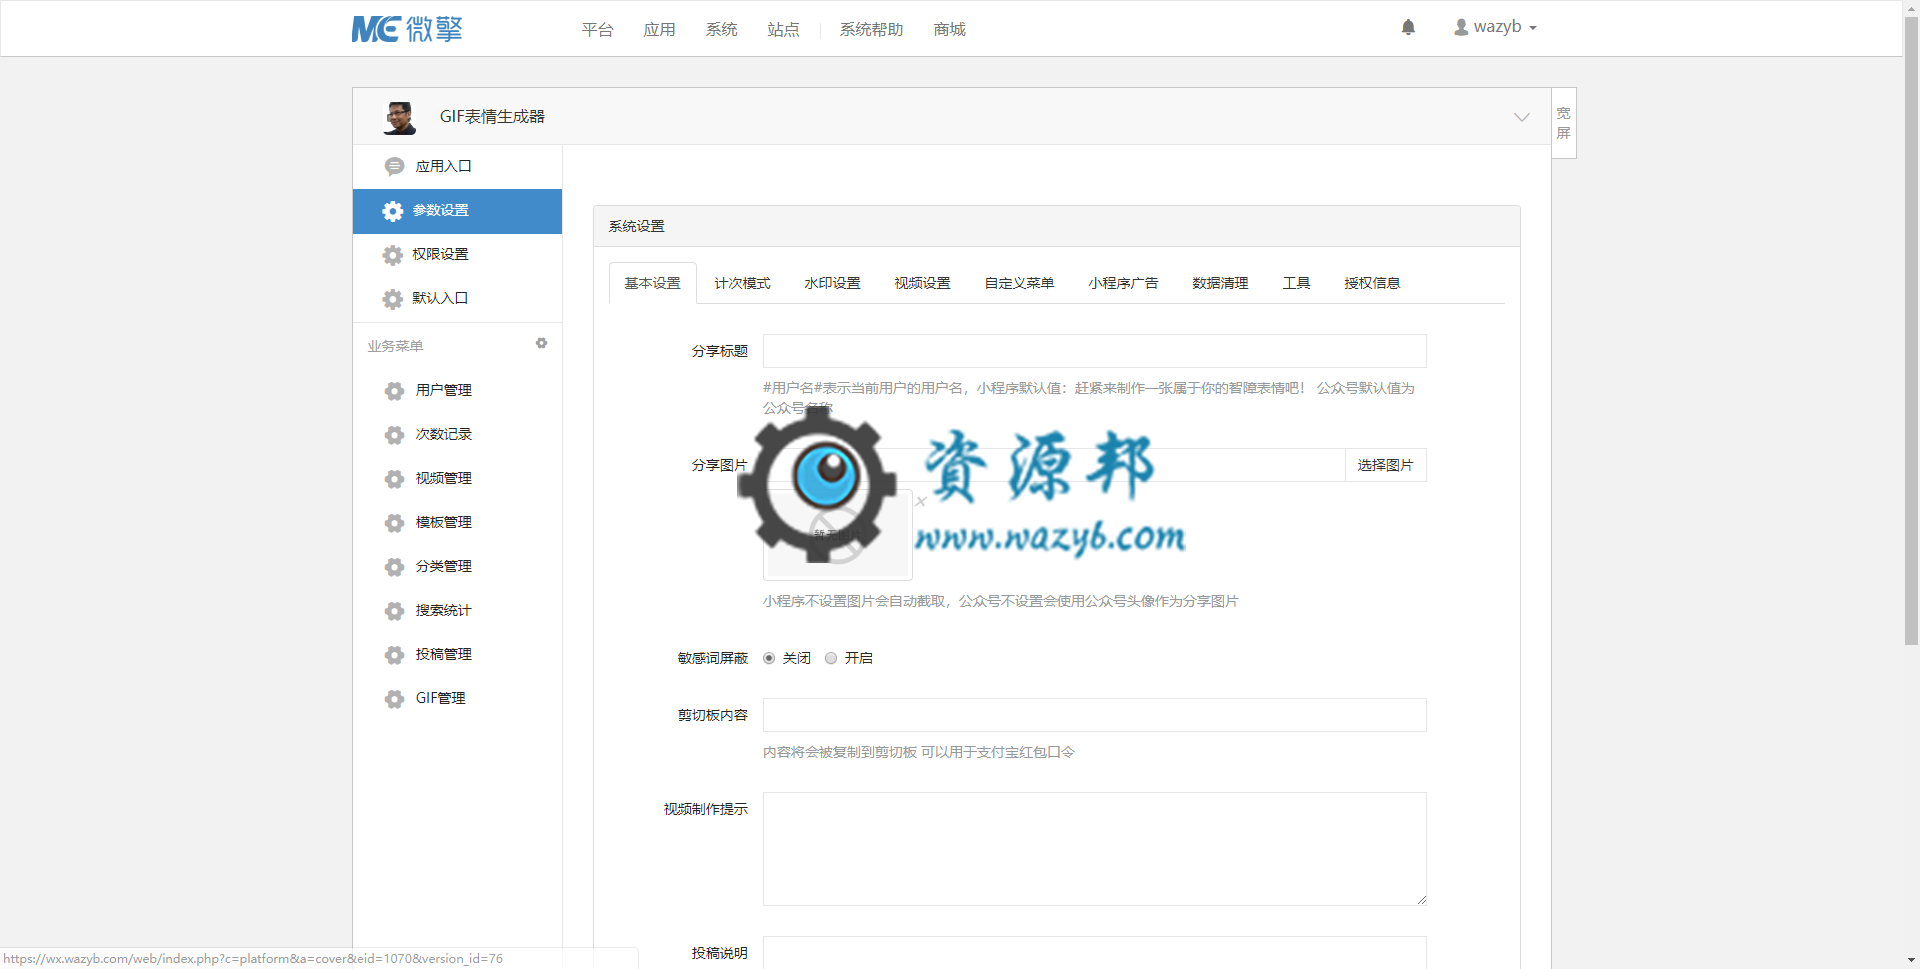Focus the 剪切板内容 input field
1920x969 pixels.
click(1094, 715)
